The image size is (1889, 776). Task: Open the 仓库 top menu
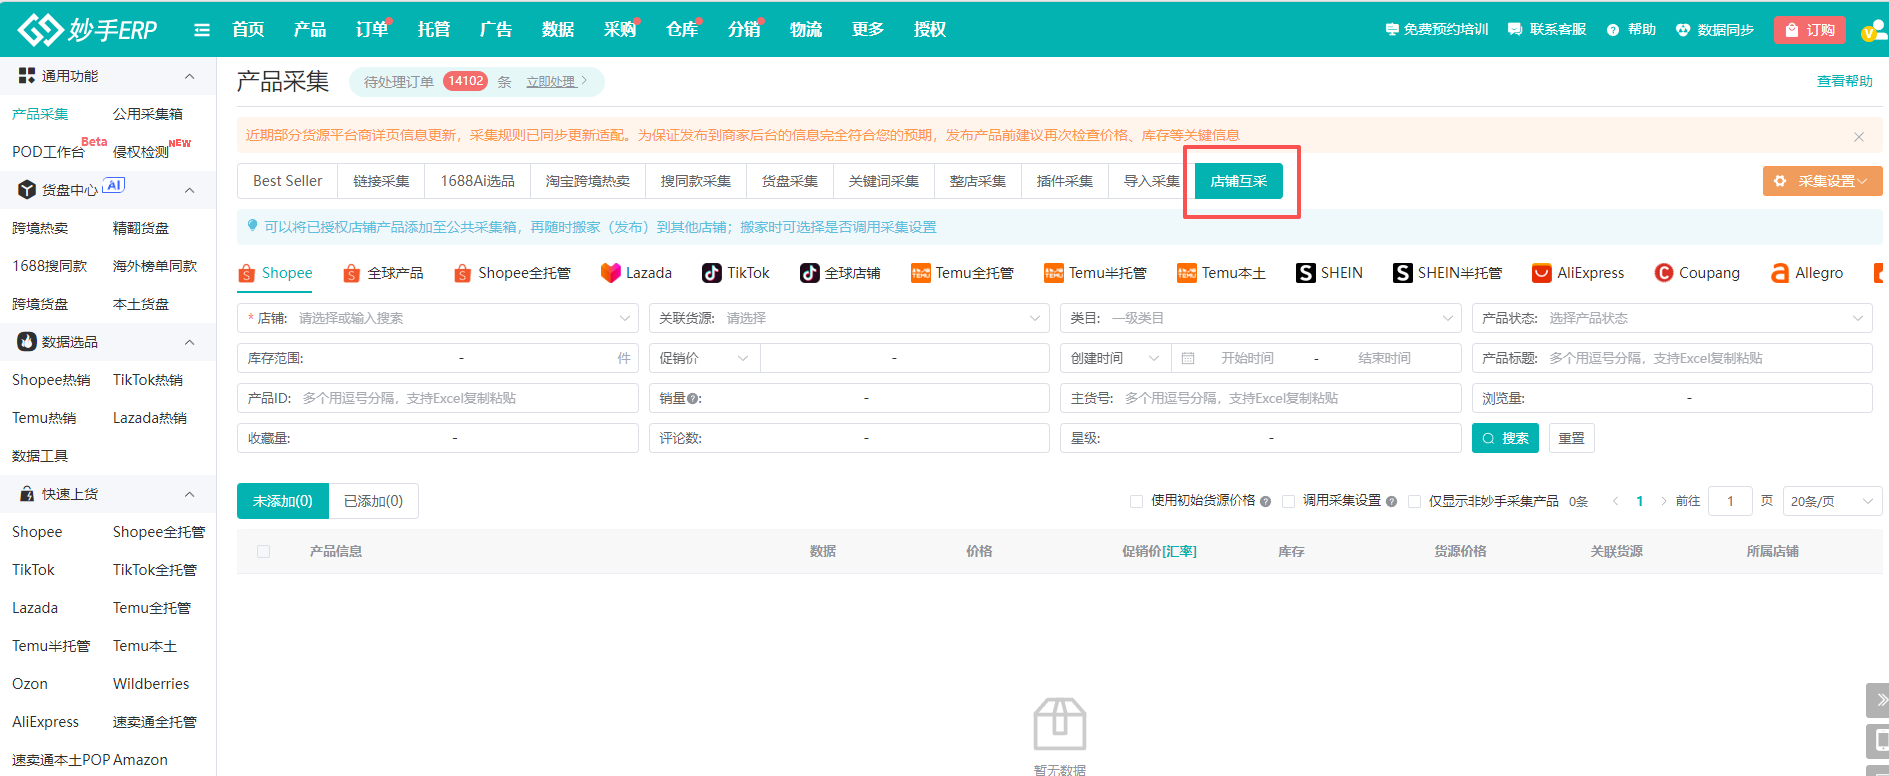click(682, 29)
